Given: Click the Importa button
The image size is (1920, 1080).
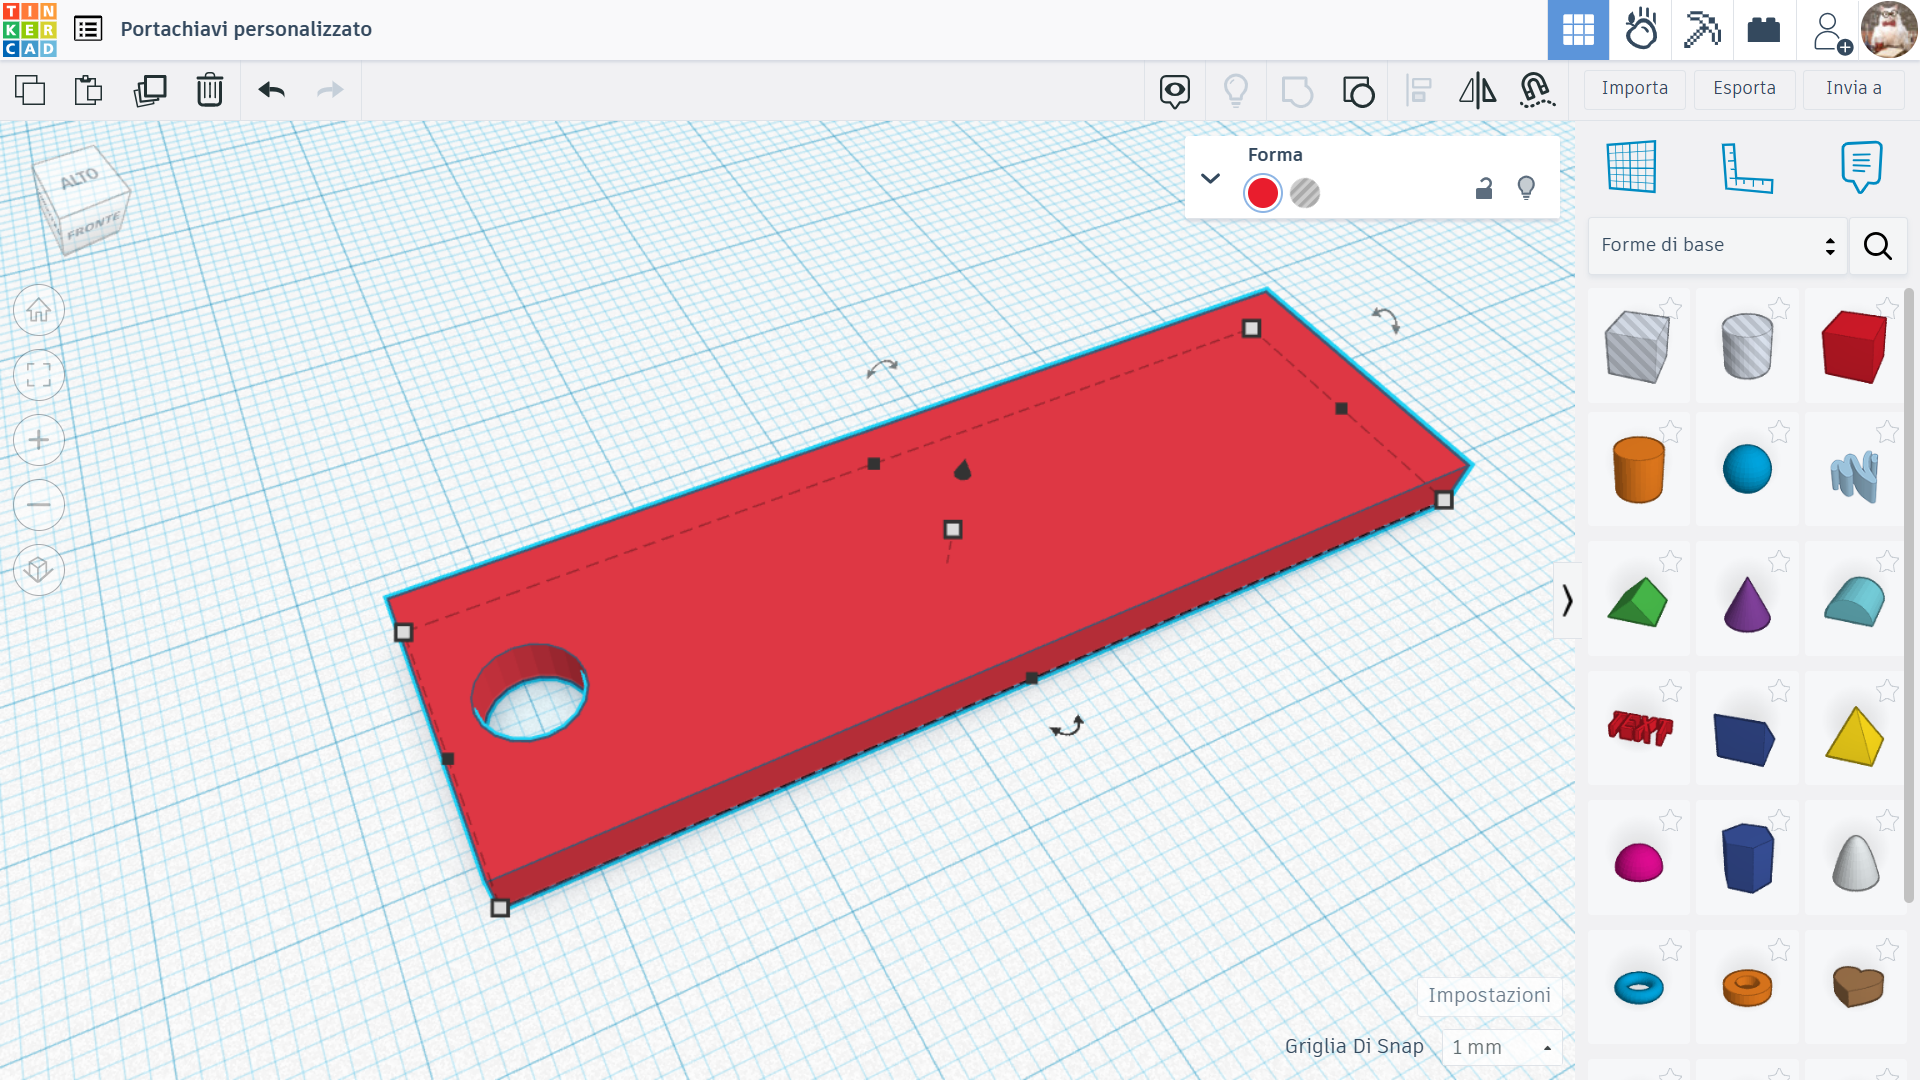Looking at the screenshot, I should pyautogui.click(x=1635, y=89).
